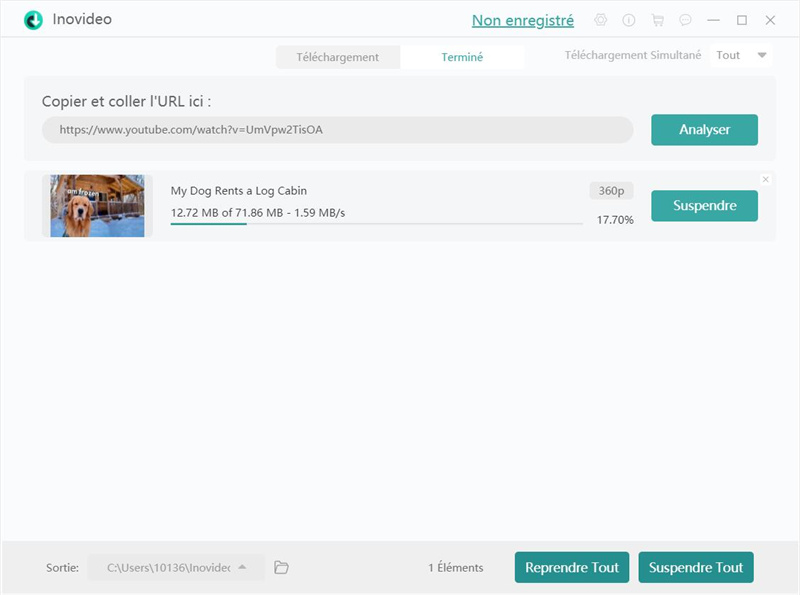Click the dog video thumbnail
The width and height of the screenshot is (800, 595).
click(x=97, y=206)
